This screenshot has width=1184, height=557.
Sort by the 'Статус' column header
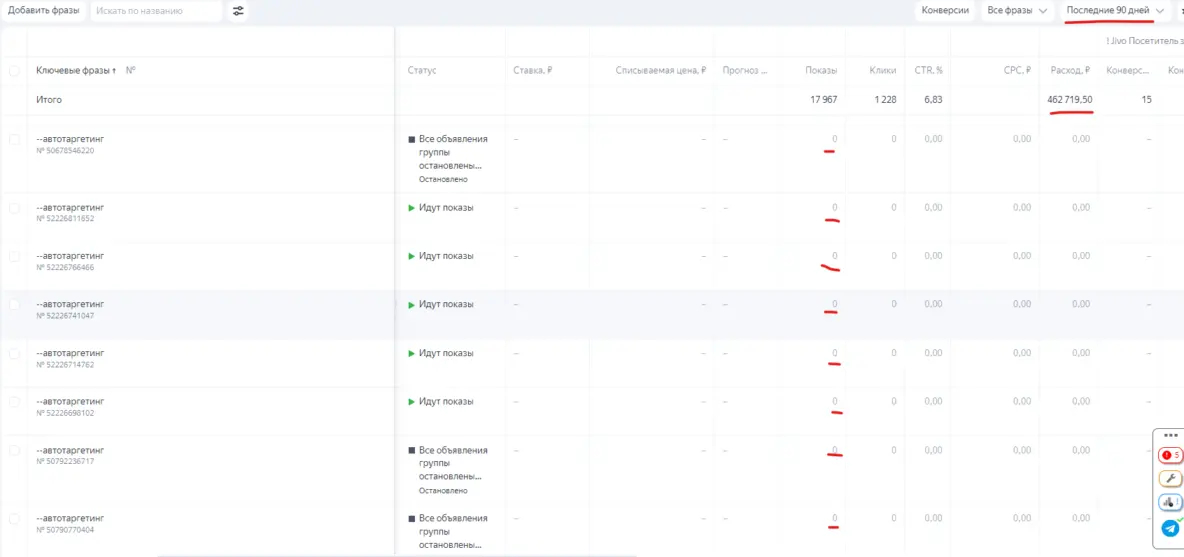pos(422,70)
